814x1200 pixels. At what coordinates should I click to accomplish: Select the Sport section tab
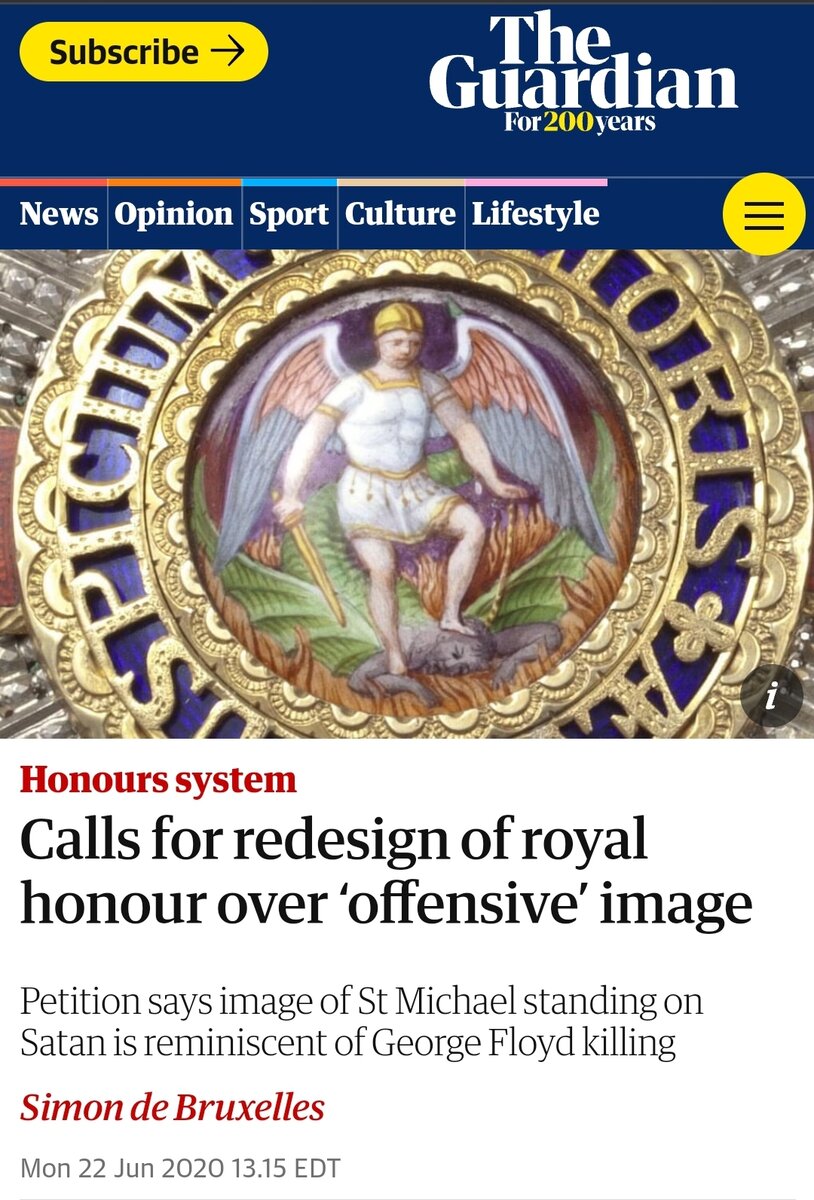289,214
